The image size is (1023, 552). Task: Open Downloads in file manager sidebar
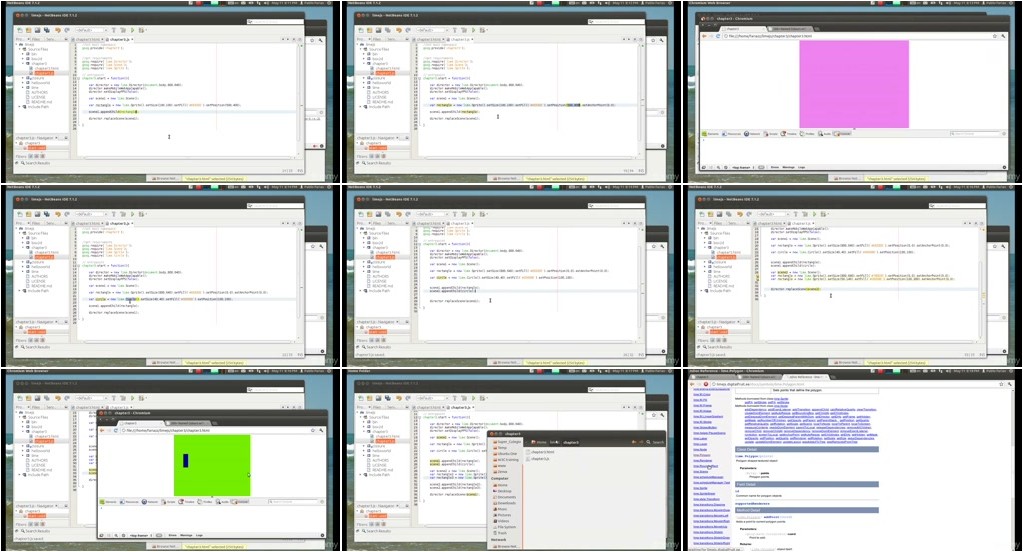[x=506, y=503]
